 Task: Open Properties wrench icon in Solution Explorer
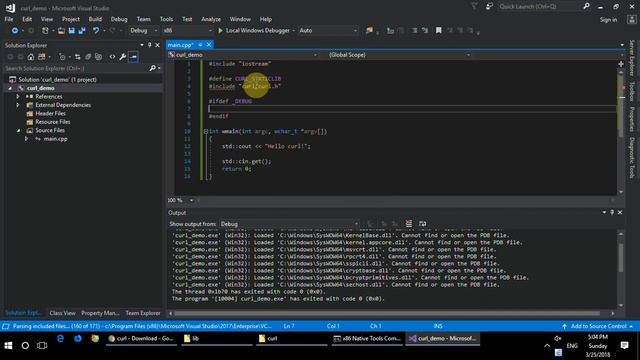(122, 57)
